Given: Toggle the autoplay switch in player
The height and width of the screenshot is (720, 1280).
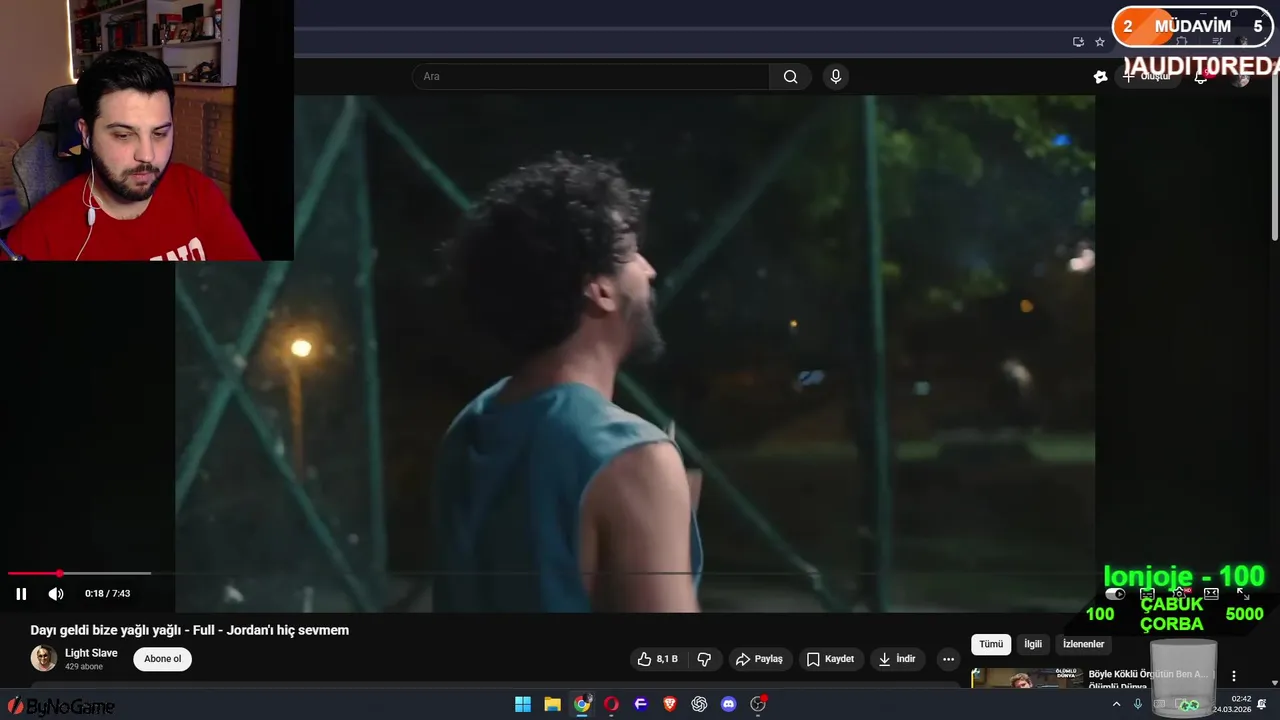Looking at the screenshot, I should [1115, 594].
